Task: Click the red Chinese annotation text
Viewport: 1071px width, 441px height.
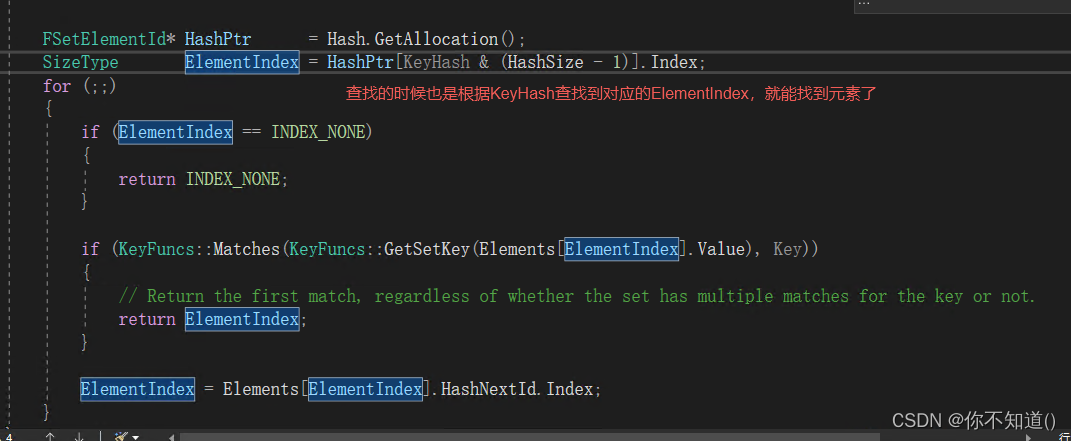Action: (610, 95)
